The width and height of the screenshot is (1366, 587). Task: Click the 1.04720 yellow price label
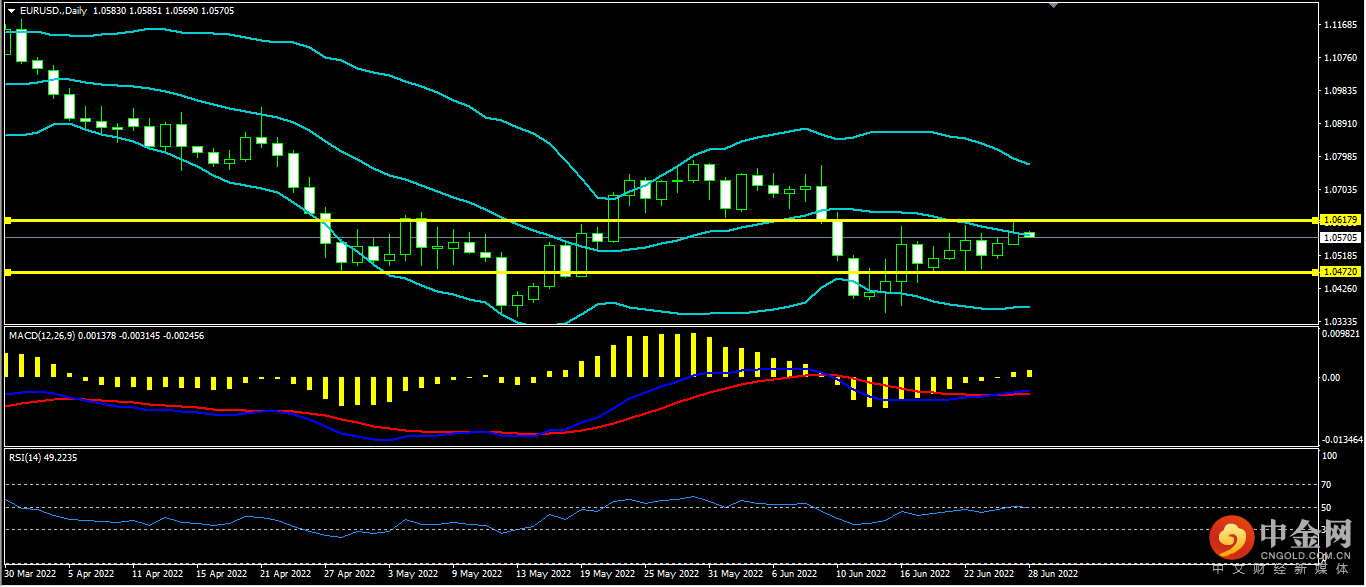(1339, 271)
